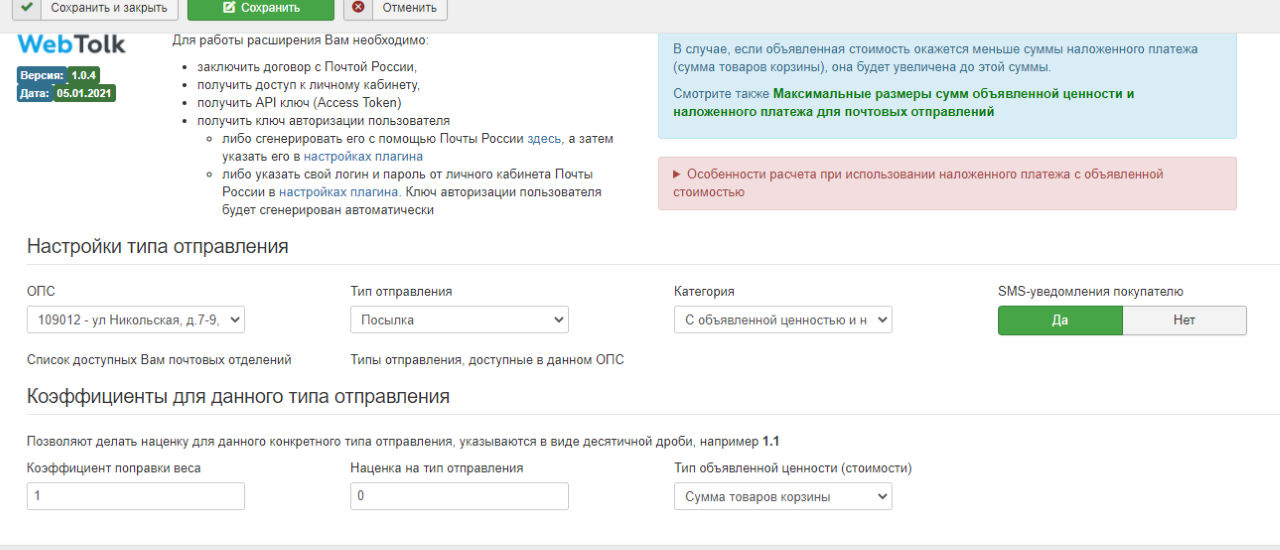Open the Тип отправления dropdown
The image size is (1280, 550).
click(459, 320)
